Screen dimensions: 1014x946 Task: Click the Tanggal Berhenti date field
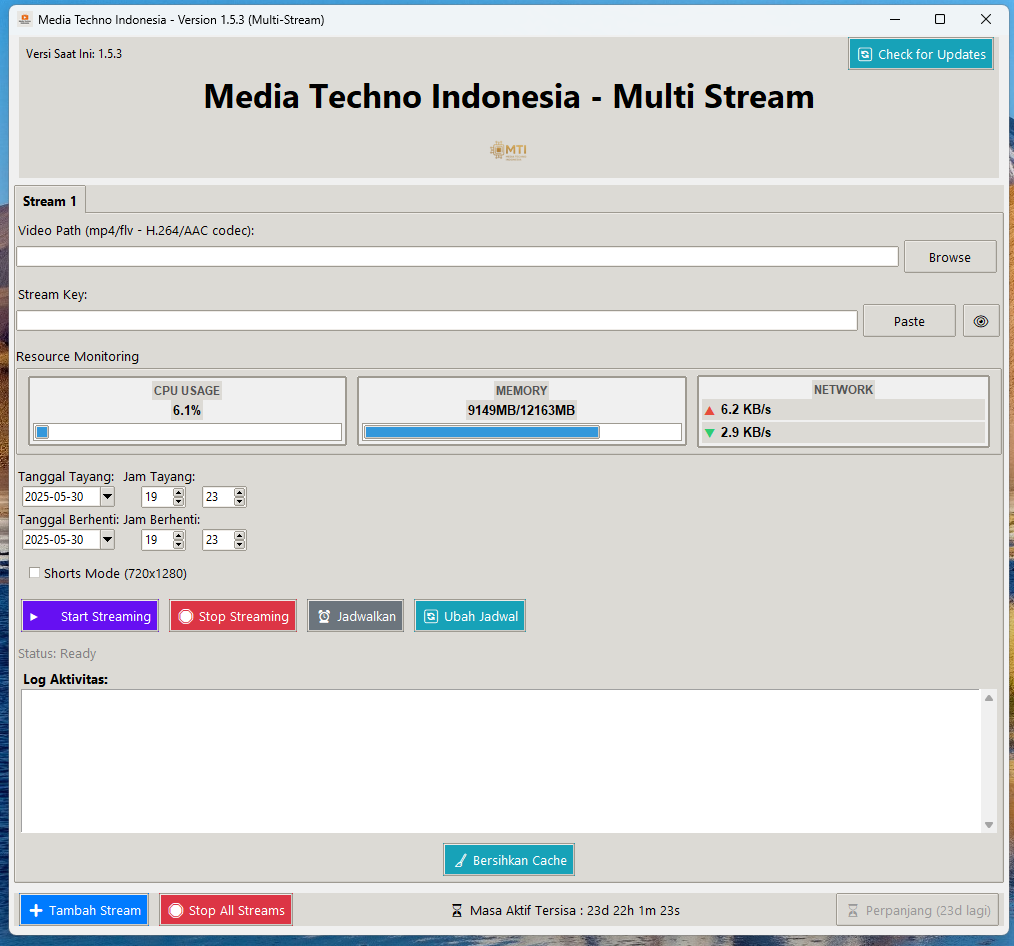(x=61, y=539)
